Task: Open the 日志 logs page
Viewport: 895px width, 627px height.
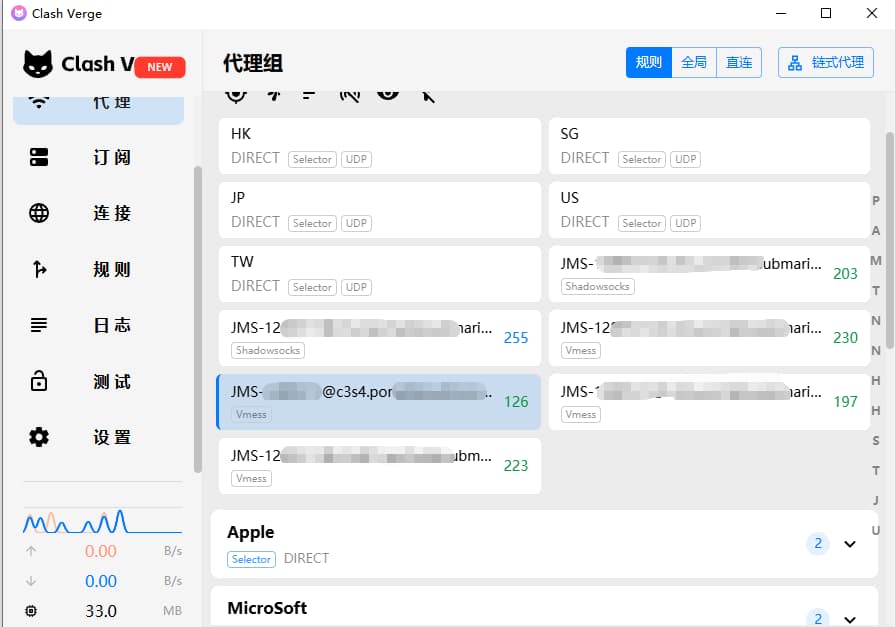Action: point(98,325)
